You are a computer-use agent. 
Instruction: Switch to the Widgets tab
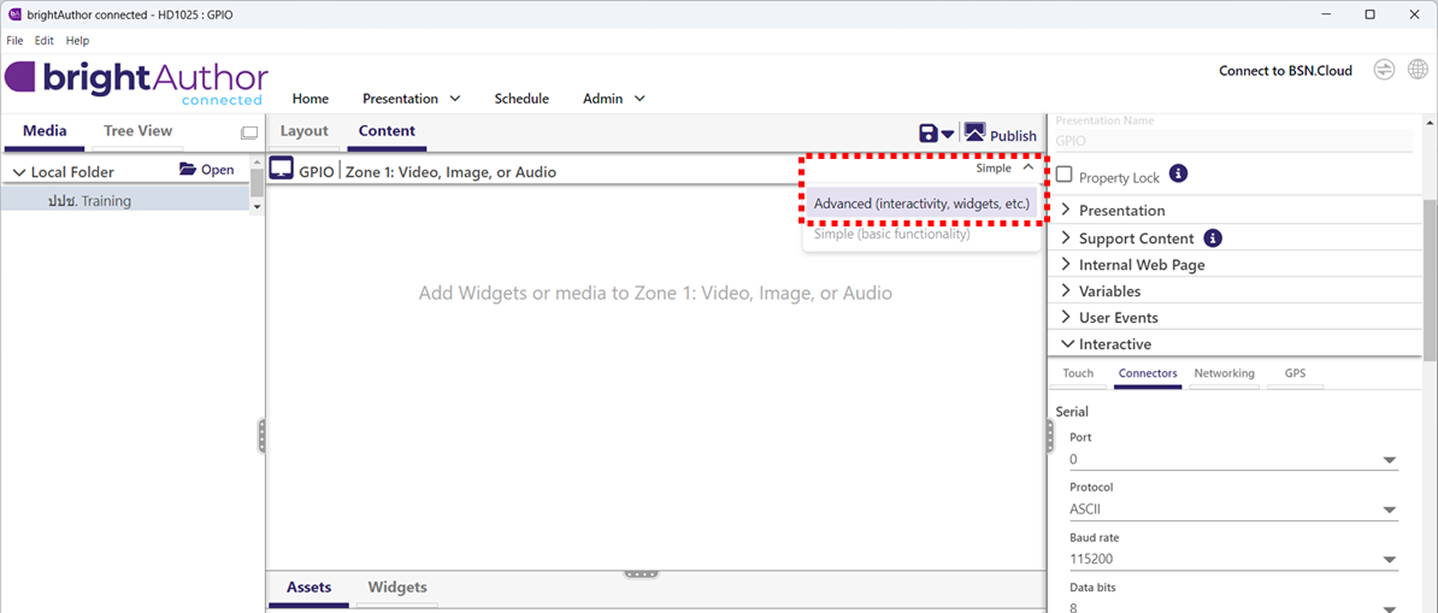tap(397, 587)
